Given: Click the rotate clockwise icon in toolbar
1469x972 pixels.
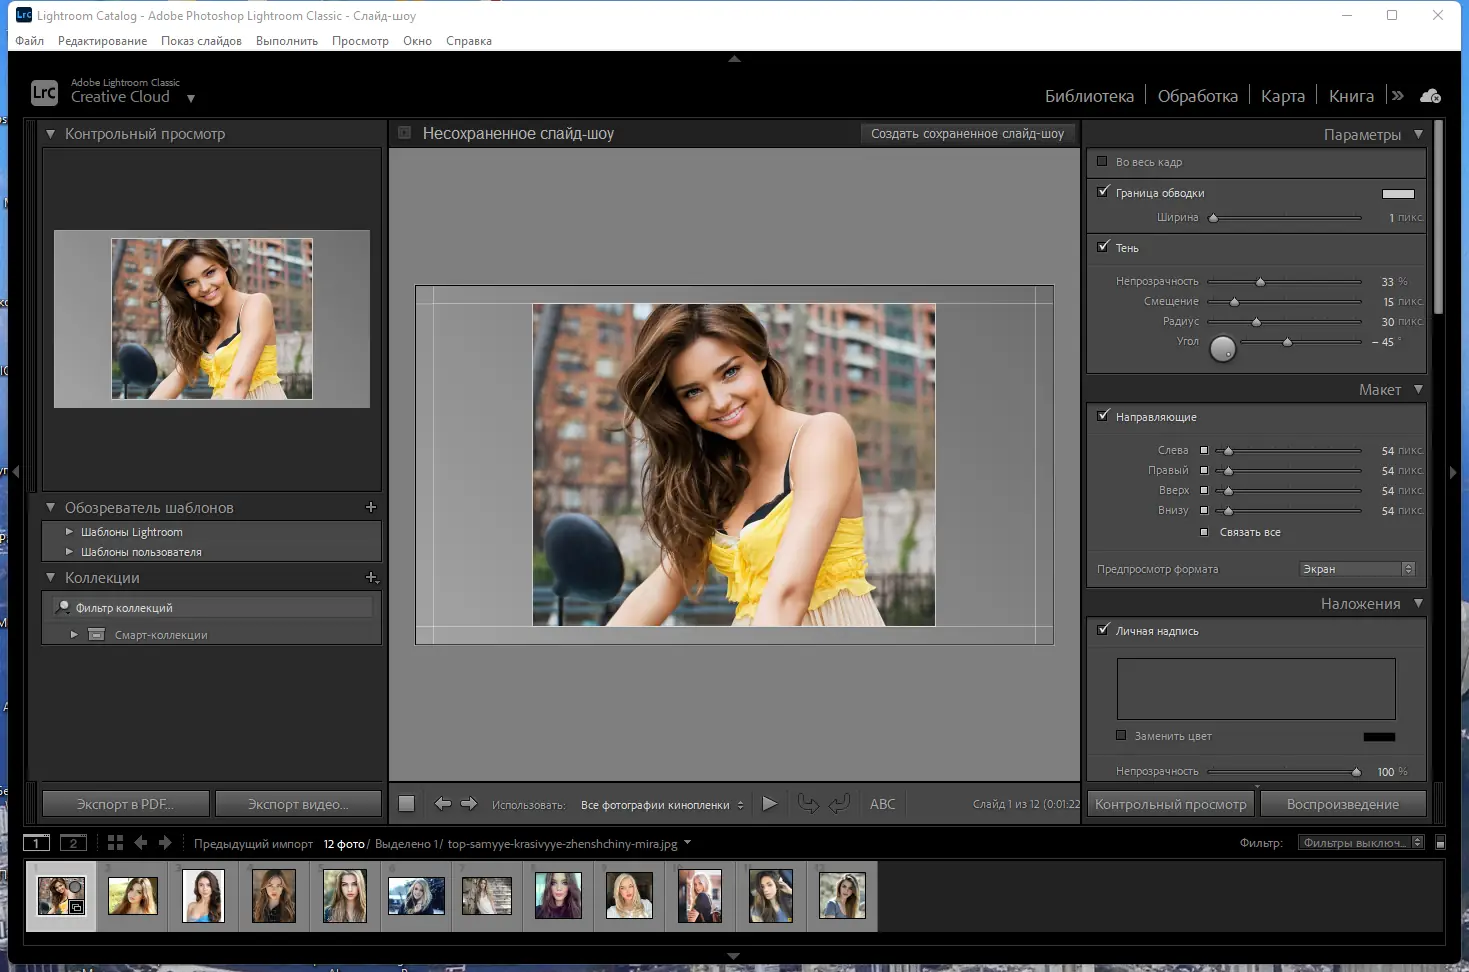Looking at the screenshot, I should [x=839, y=804].
